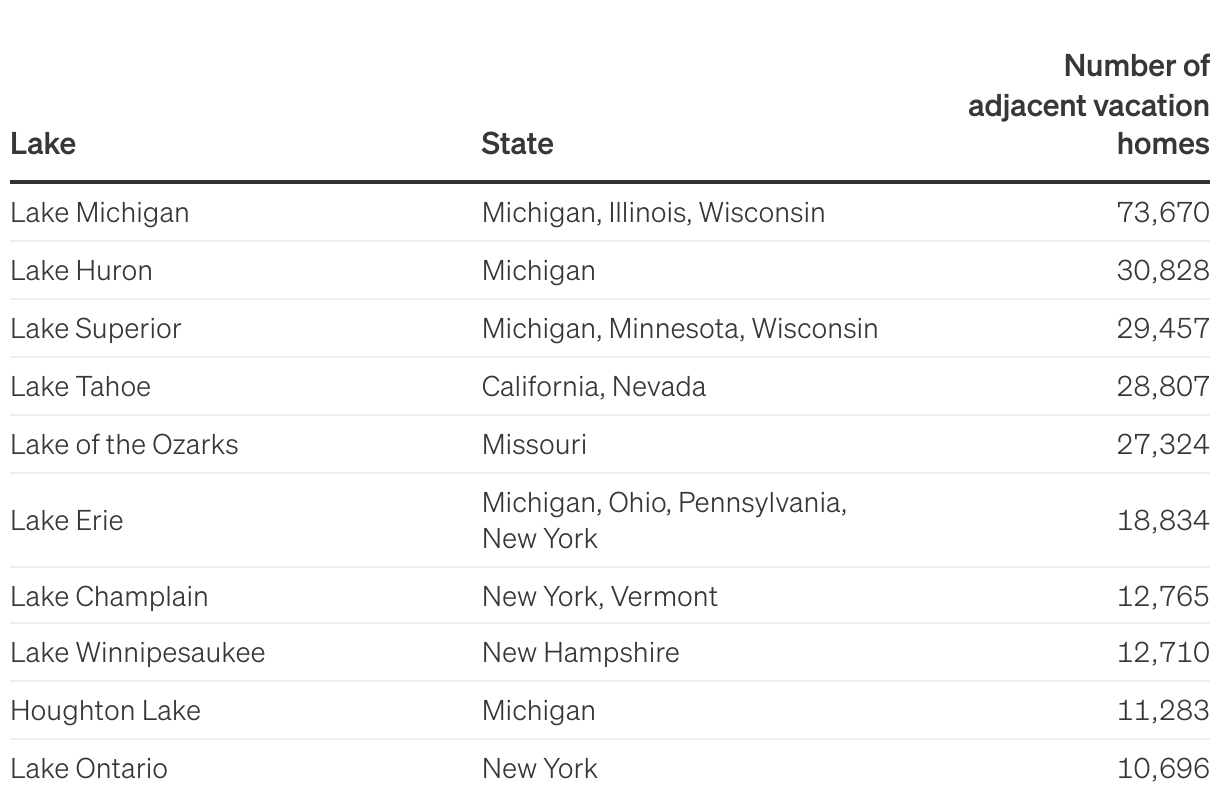Click the 73,670 vacation homes value
This screenshot has width=1220, height=808.
pos(1162,212)
